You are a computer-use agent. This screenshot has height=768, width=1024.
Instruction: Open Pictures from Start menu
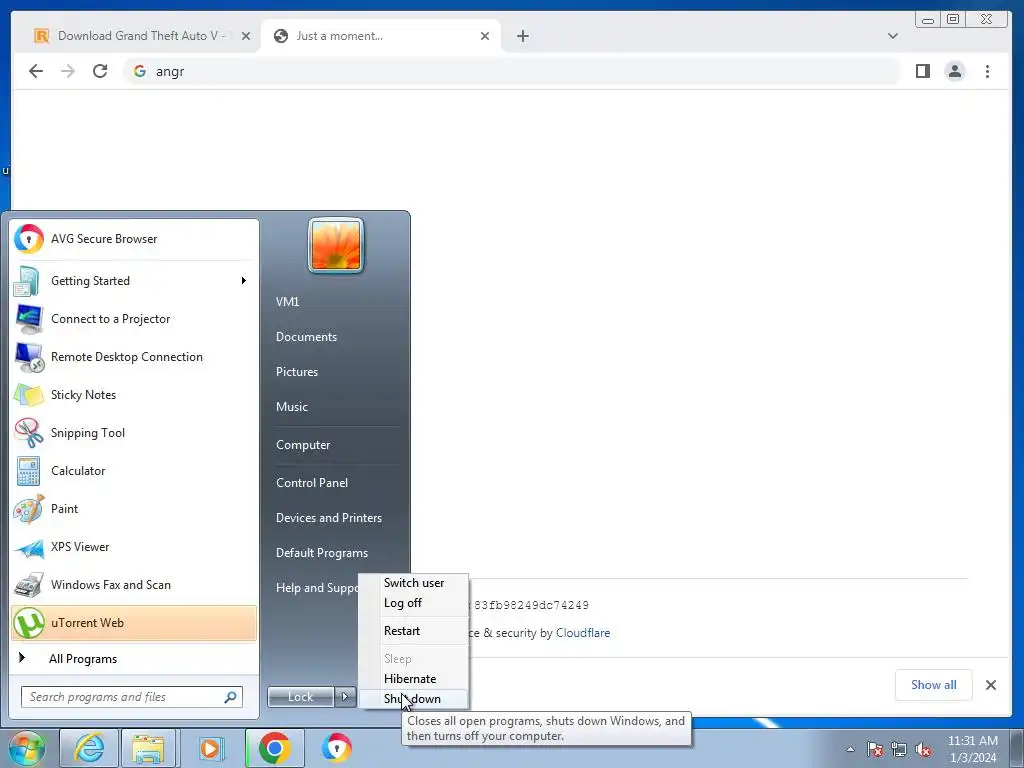[x=335, y=372]
